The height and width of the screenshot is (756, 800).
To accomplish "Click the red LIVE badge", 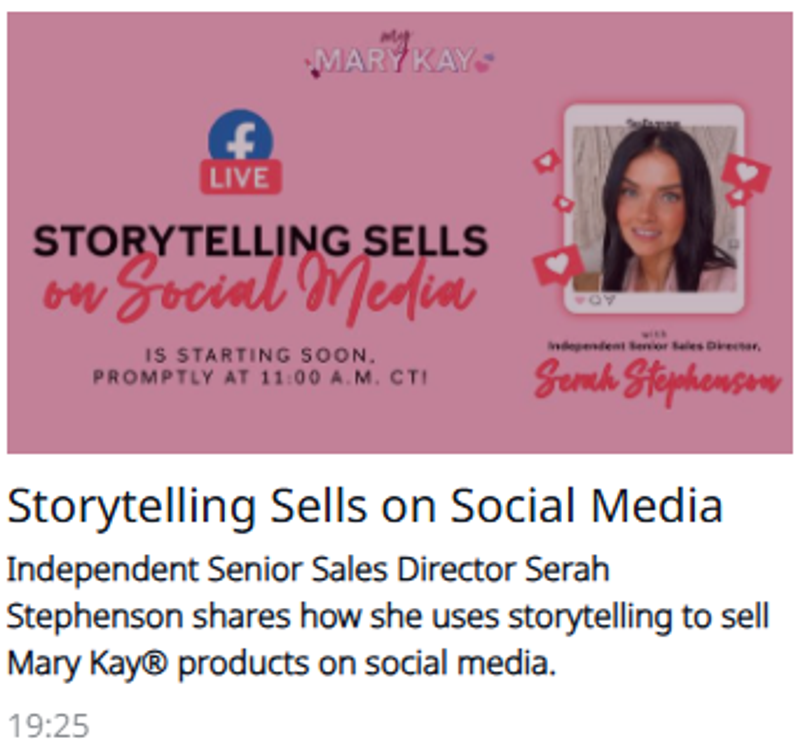I will (240, 177).
